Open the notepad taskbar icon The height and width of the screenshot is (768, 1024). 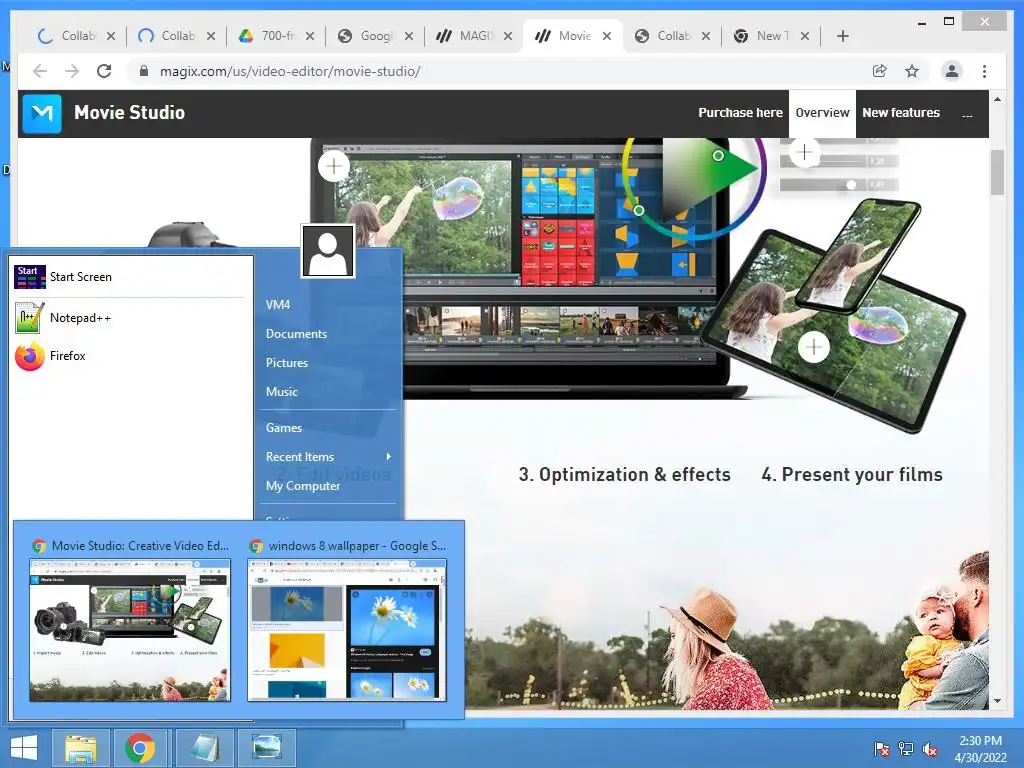pos(204,748)
